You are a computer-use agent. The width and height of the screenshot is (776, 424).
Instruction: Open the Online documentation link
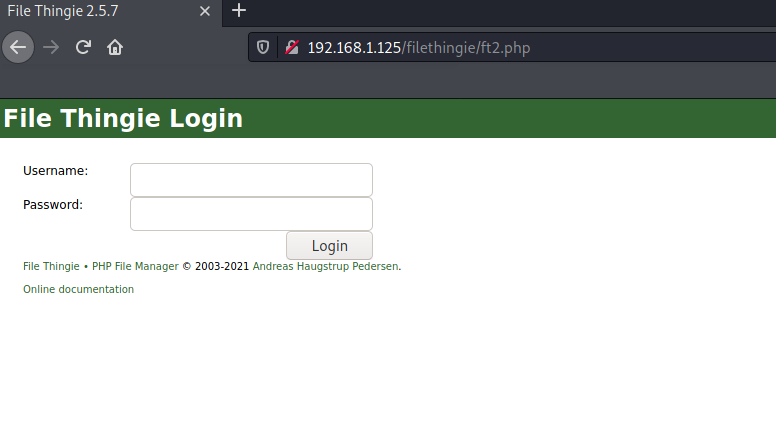coord(78,289)
